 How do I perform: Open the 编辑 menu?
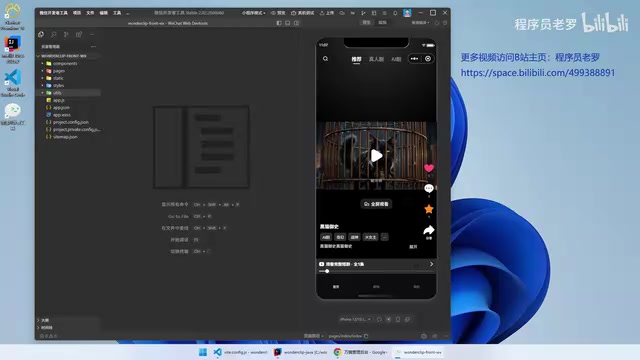(104, 13)
